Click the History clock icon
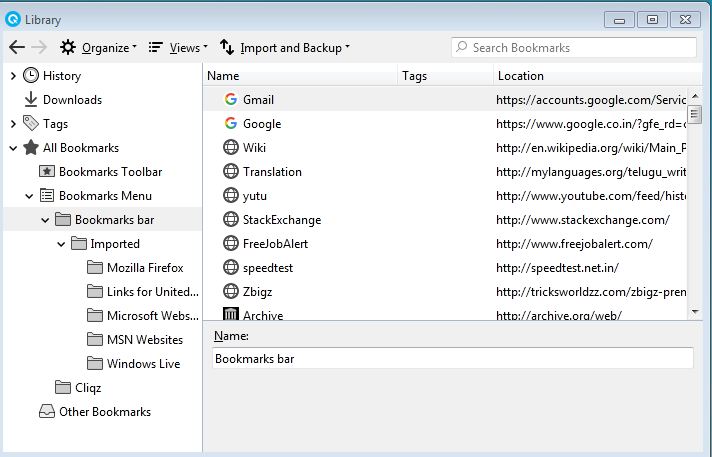 tap(31, 75)
